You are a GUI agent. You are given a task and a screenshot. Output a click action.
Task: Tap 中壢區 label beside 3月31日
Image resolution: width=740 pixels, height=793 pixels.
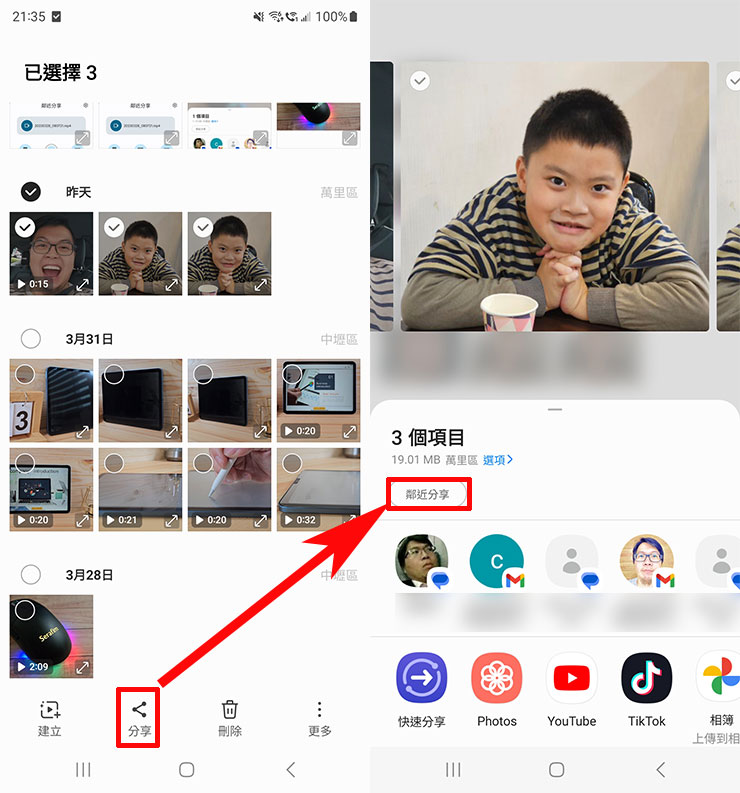pyautogui.click(x=339, y=339)
